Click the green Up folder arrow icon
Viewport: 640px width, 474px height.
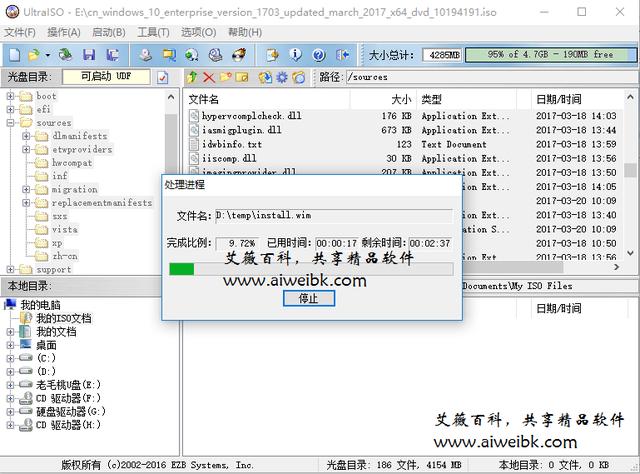coord(192,77)
